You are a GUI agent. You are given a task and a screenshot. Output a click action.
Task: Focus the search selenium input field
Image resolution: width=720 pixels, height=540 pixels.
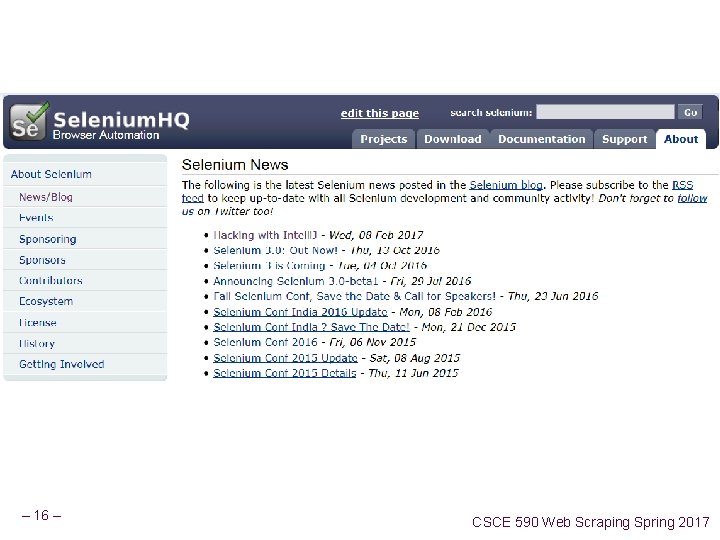[605, 112]
